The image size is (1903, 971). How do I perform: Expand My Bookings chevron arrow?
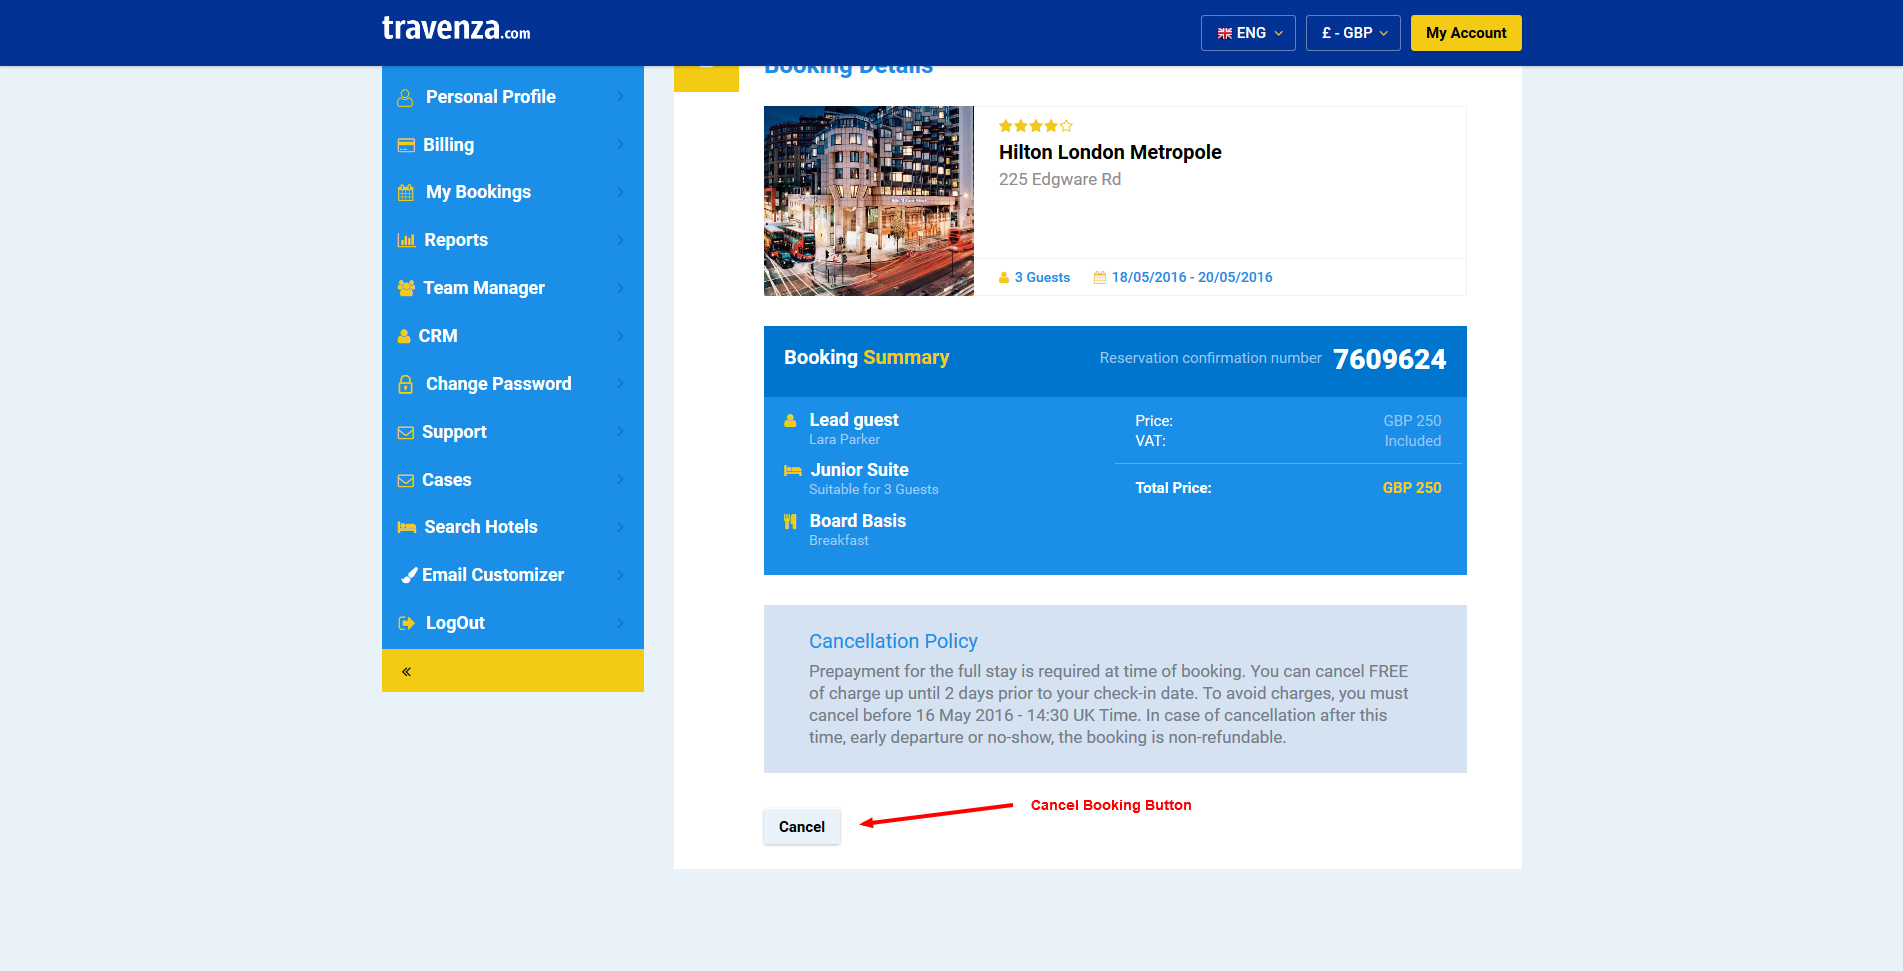click(620, 192)
